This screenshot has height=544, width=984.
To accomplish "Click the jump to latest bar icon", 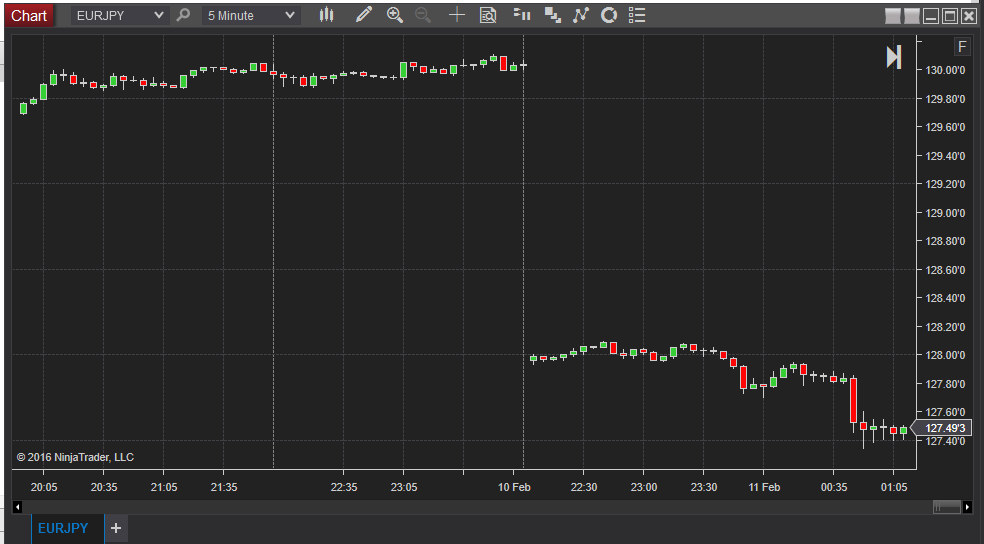I will 894,57.
